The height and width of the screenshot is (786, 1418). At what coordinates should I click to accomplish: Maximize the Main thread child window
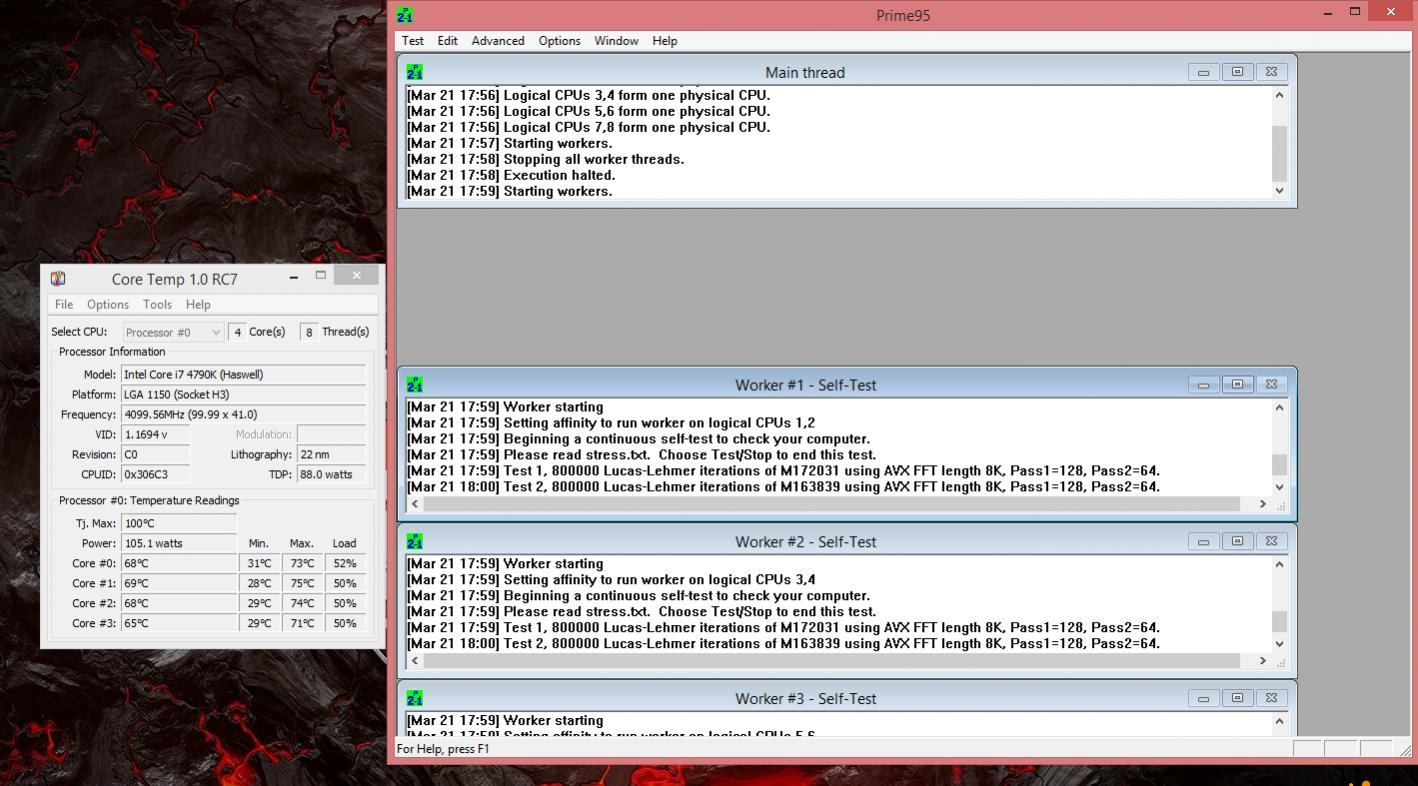coord(1237,72)
